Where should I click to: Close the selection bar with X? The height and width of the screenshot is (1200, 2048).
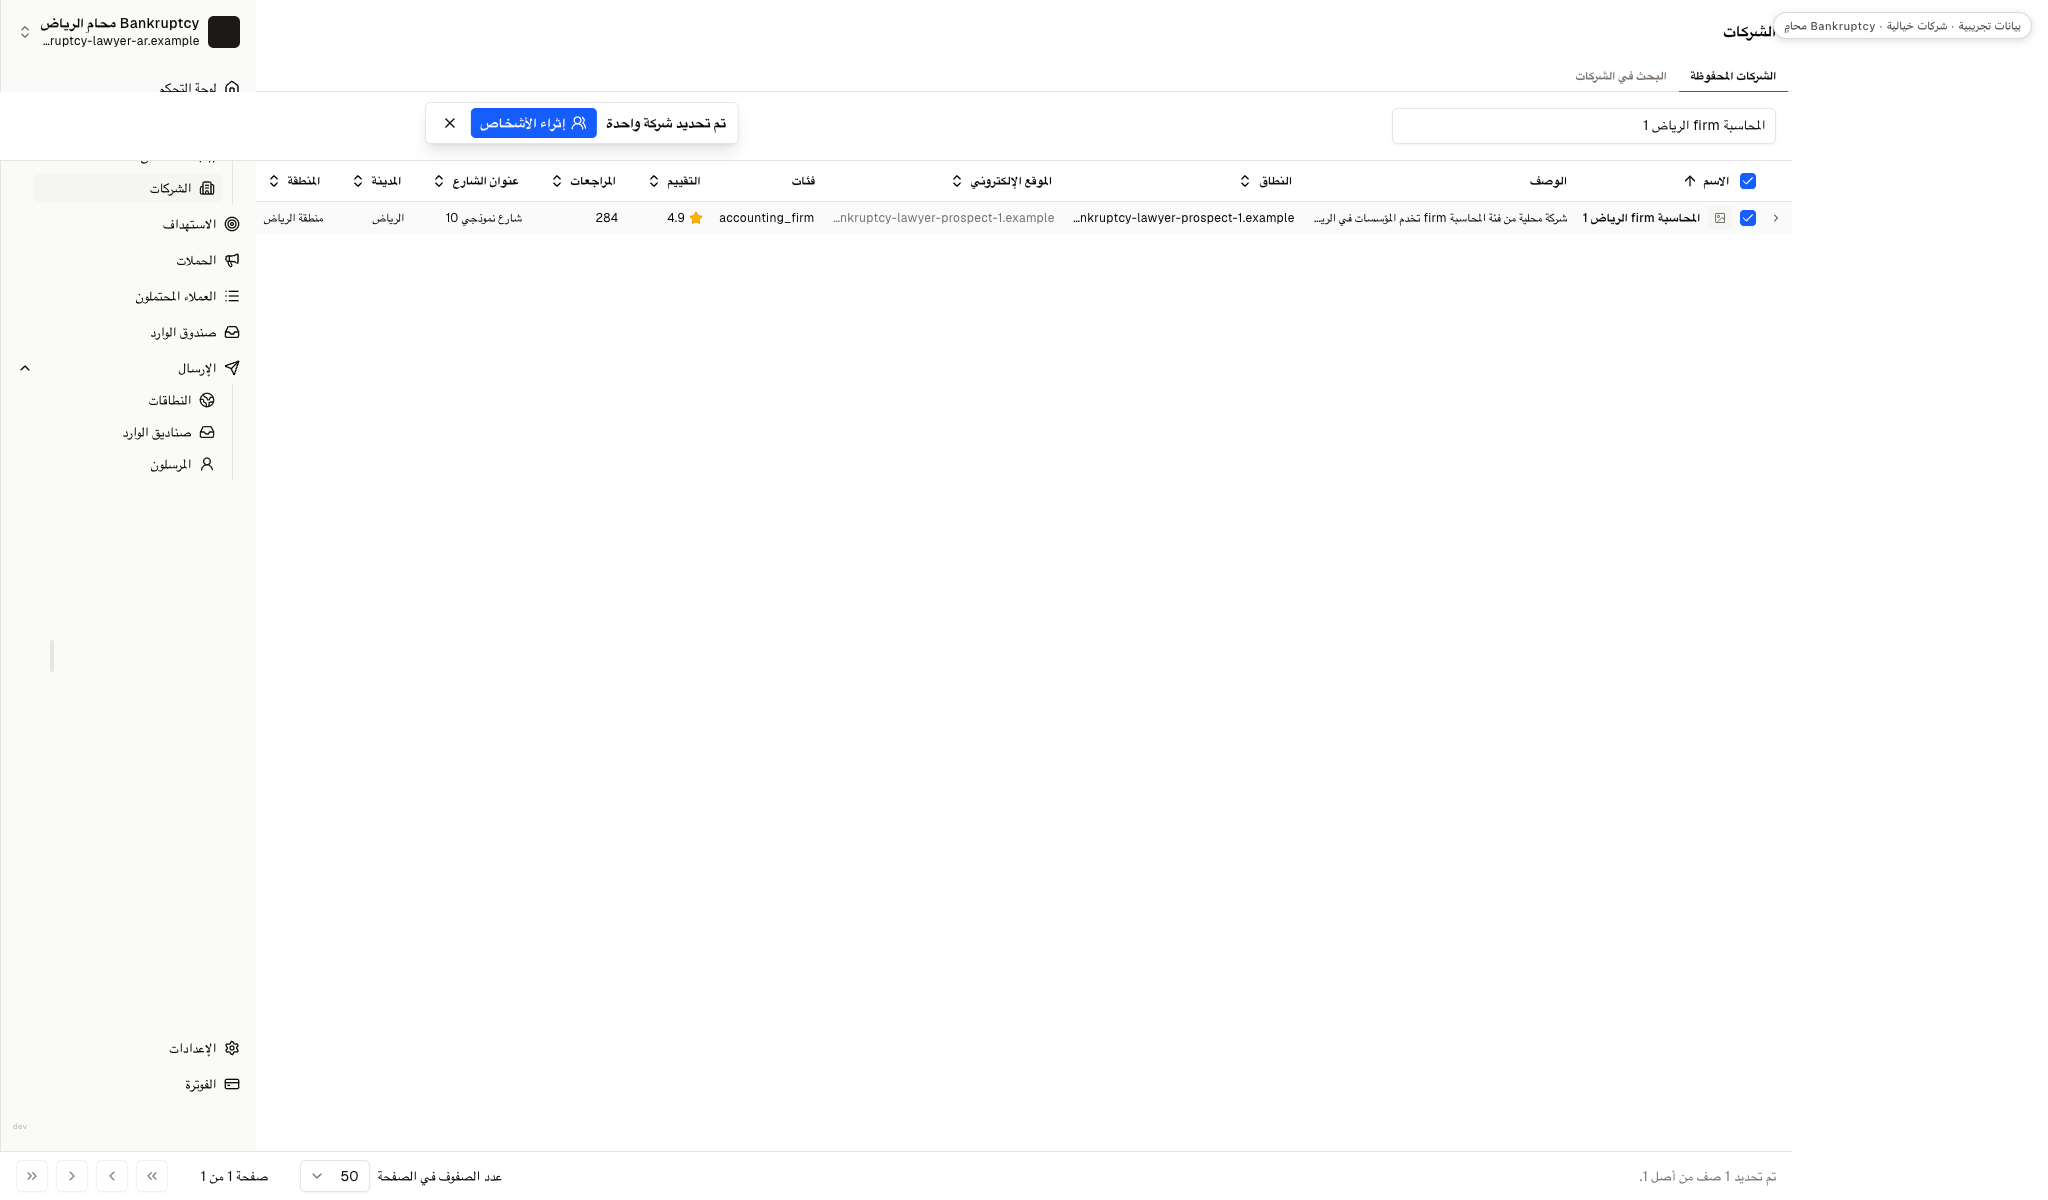point(450,123)
